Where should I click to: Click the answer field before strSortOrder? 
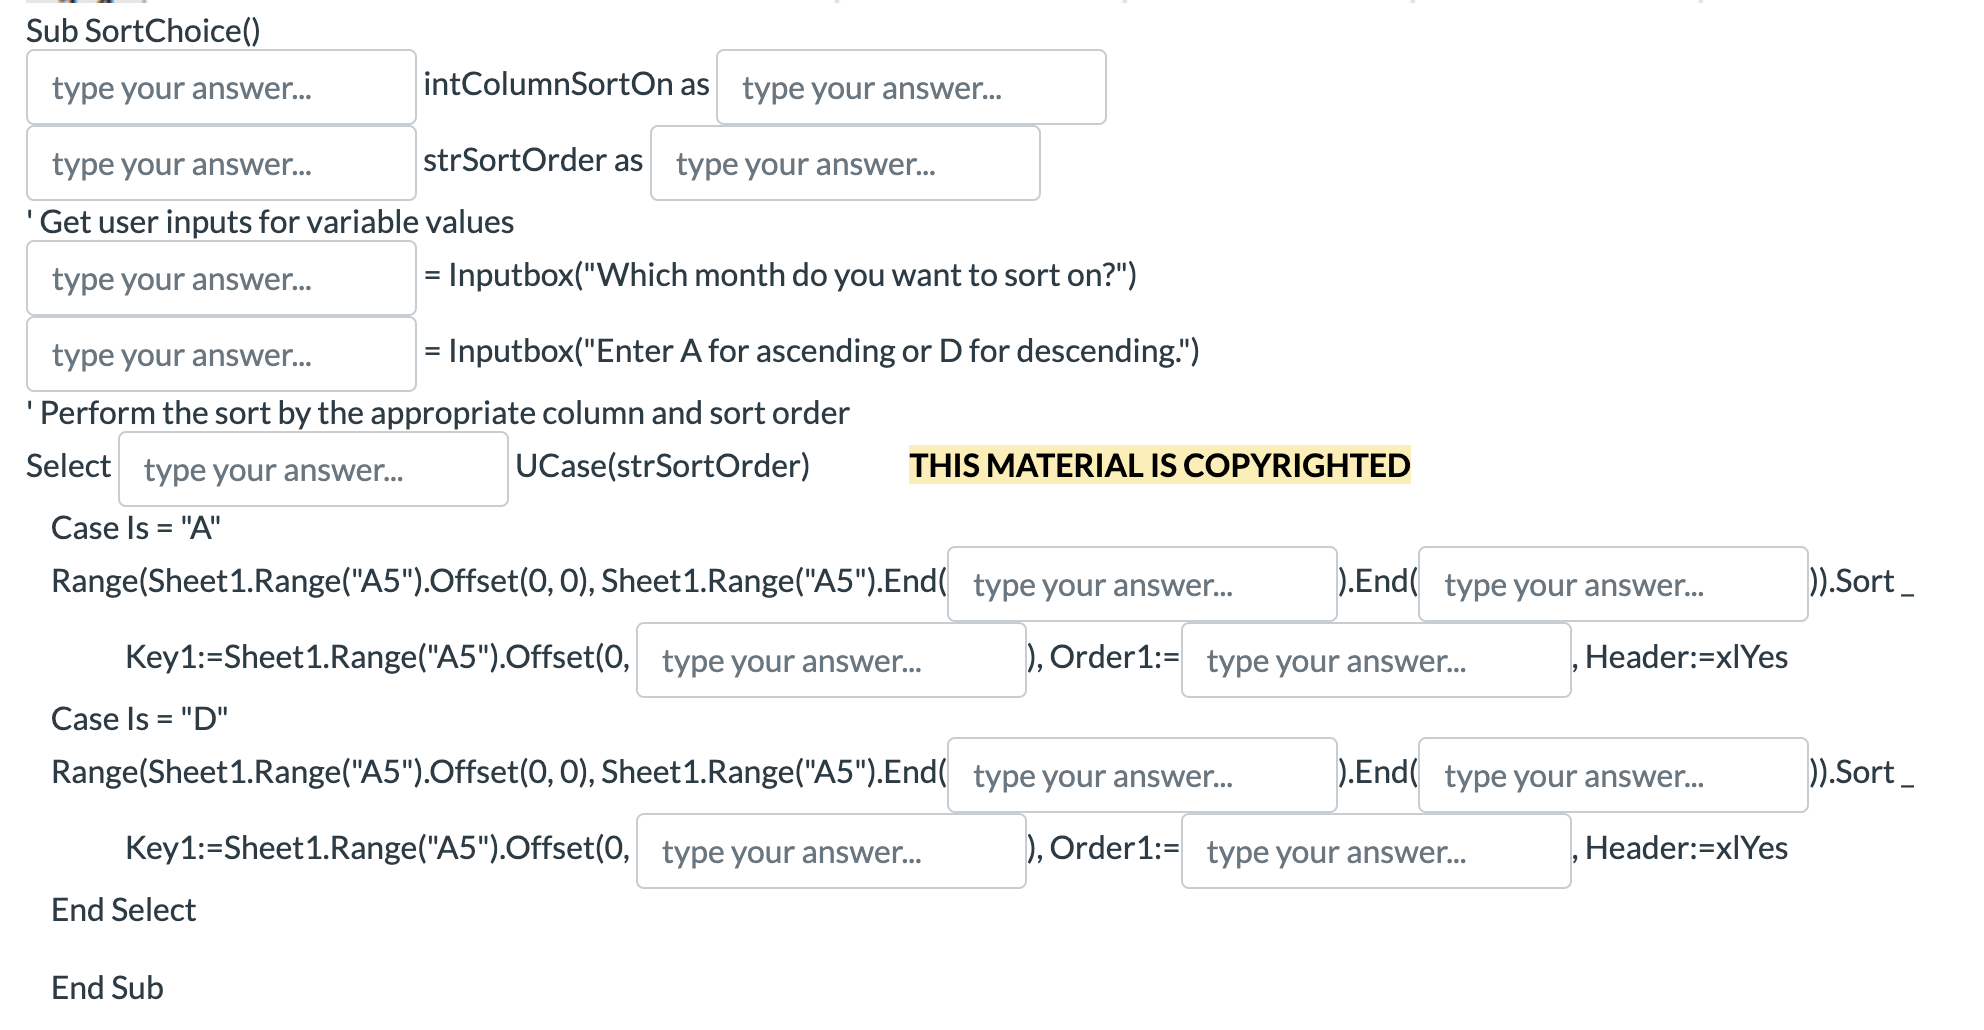(x=220, y=163)
